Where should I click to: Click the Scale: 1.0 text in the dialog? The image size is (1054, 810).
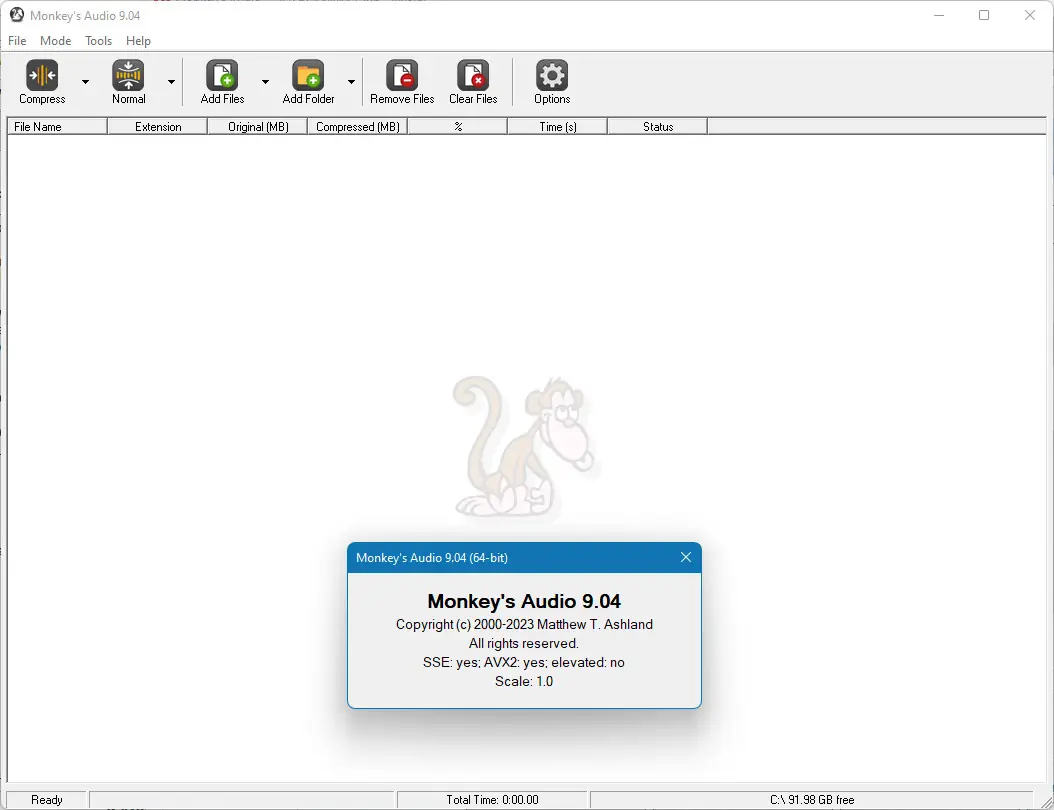pyautogui.click(x=524, y=682)
